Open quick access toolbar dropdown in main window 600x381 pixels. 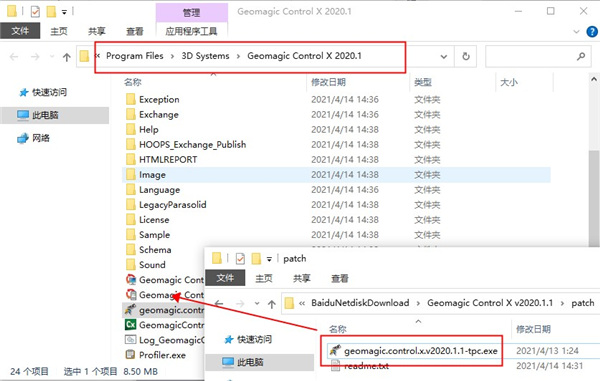tap(64, 12)
